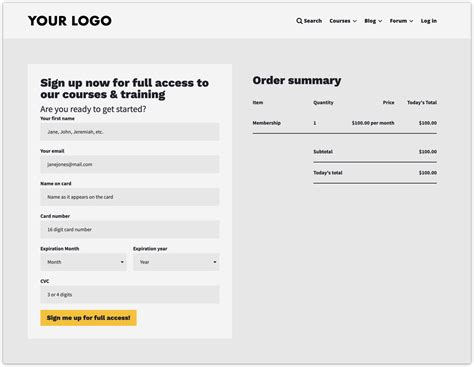Select the Forum menu item
This screenshot has width=474, height=367.
[398, 21]
